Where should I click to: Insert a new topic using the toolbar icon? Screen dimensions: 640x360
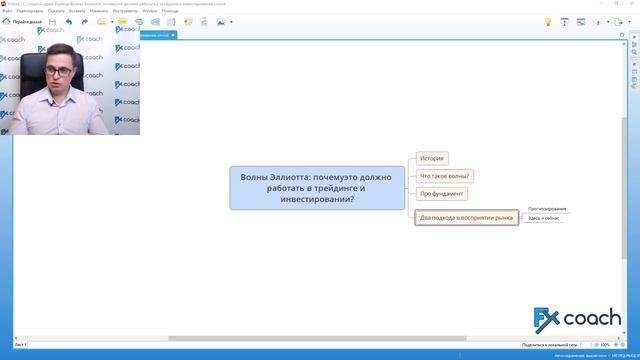coord(102,22)
